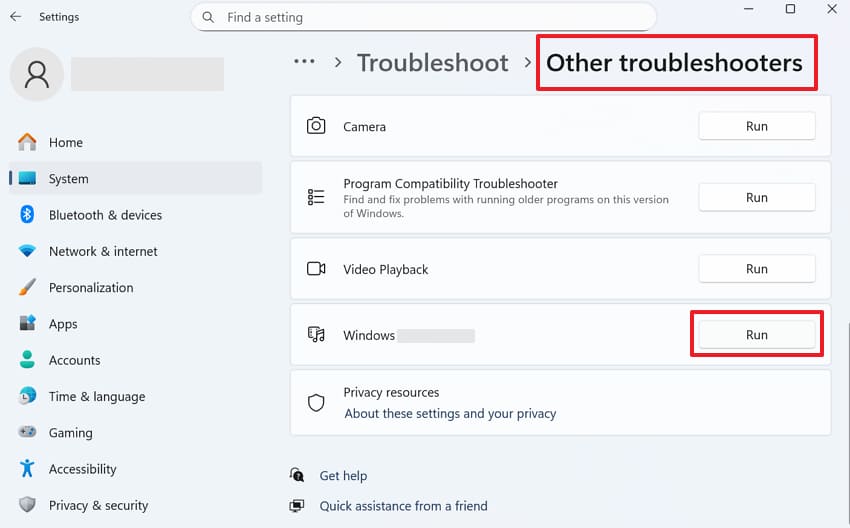The height and width of the screenshot is (528, 850).
Task: Maximize the Settings window
Action: [x=790, y=9]
